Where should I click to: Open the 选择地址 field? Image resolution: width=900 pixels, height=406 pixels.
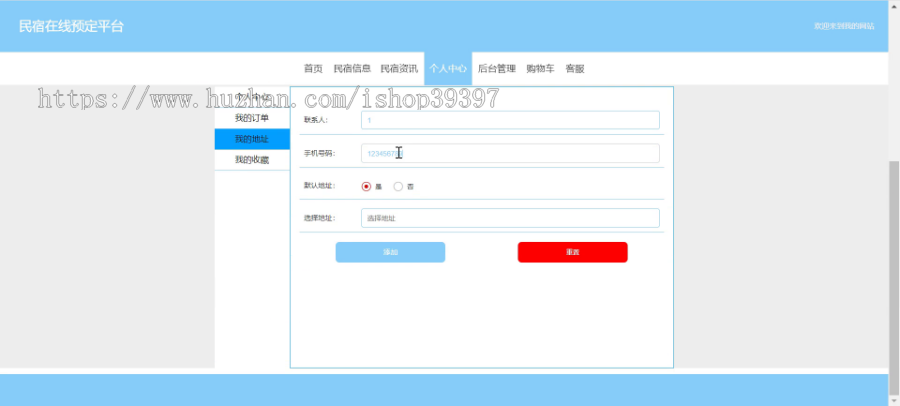pos(510,218)
